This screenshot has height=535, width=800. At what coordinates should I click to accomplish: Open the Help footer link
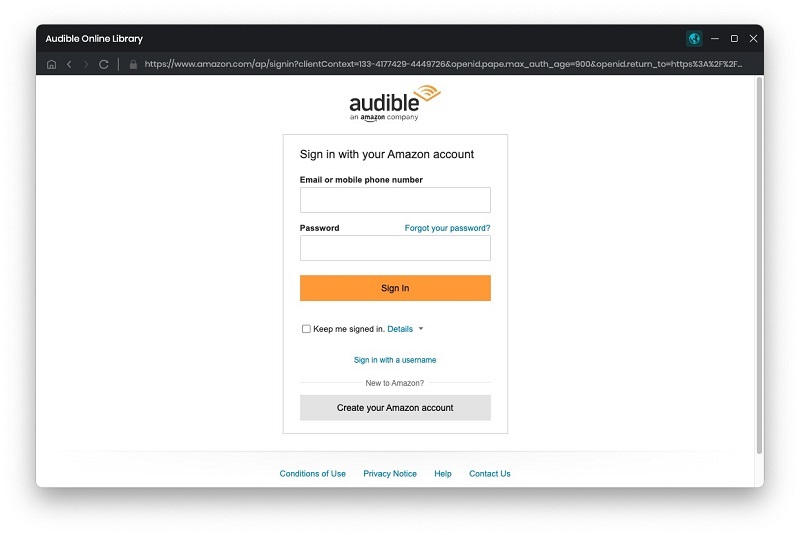click(x=443, y=474)
